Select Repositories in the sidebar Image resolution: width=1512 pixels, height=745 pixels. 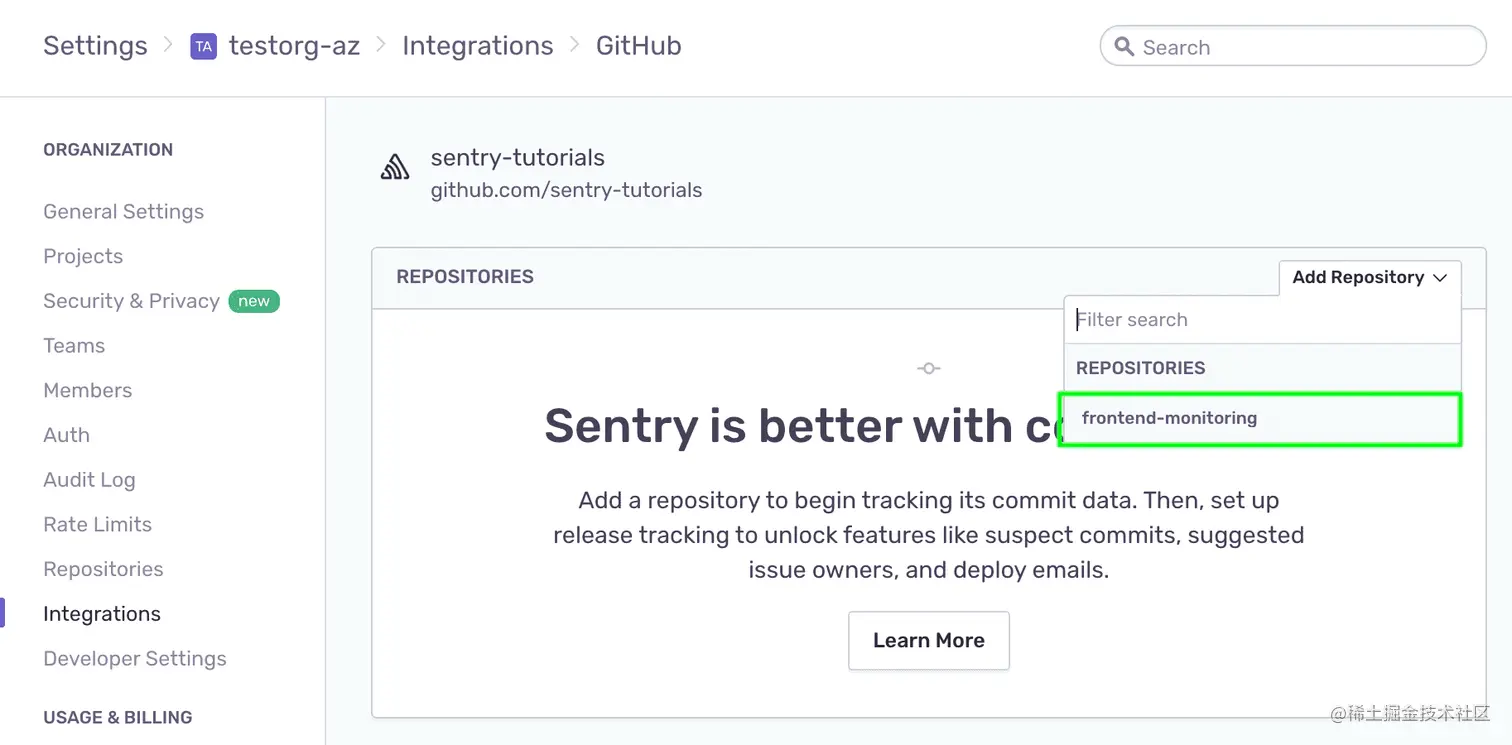click(103, 568)
